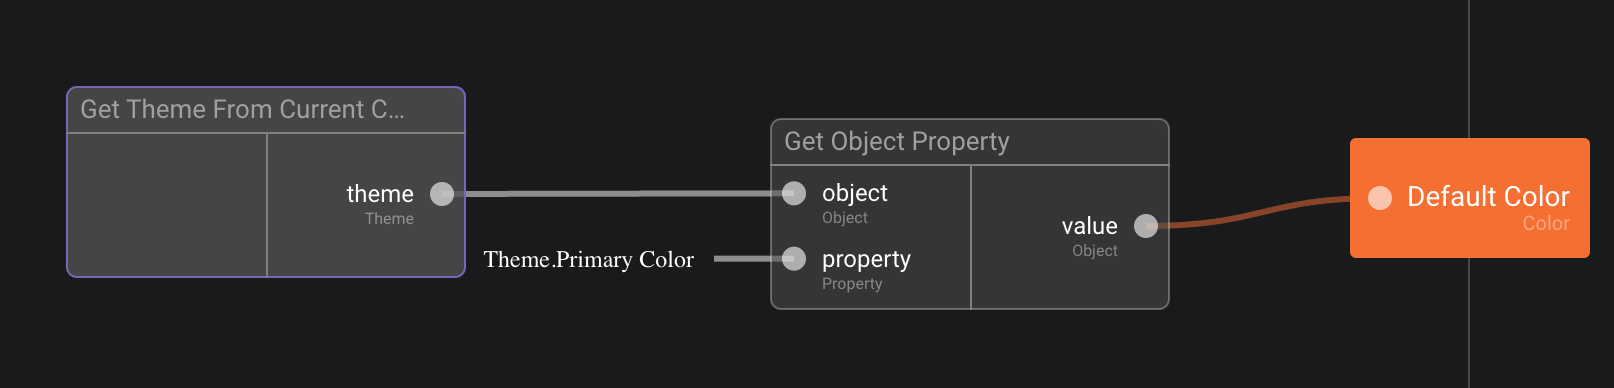This screenshot has width=1614, height=388.
Task: Click the theme output port circle
Action: click(442, 194)
